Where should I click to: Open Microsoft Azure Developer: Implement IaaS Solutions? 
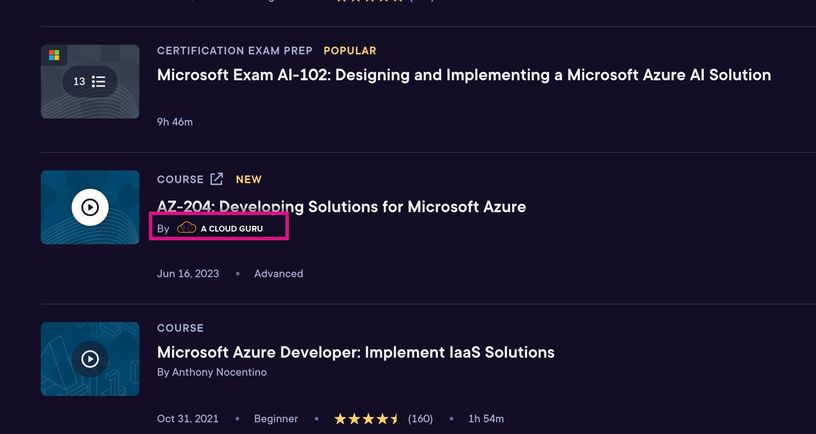[355, 352]
